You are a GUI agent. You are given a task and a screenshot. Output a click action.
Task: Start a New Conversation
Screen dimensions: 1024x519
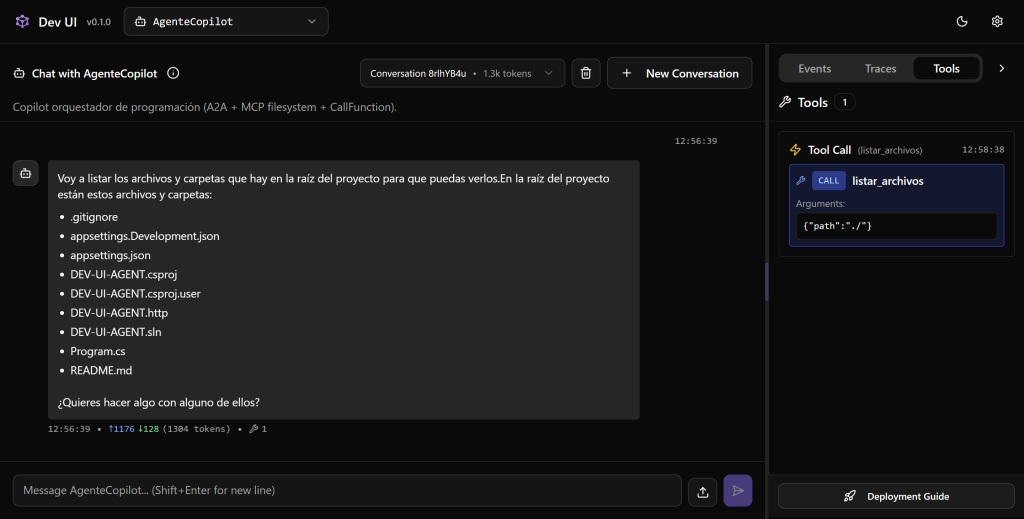pos(679,73)
